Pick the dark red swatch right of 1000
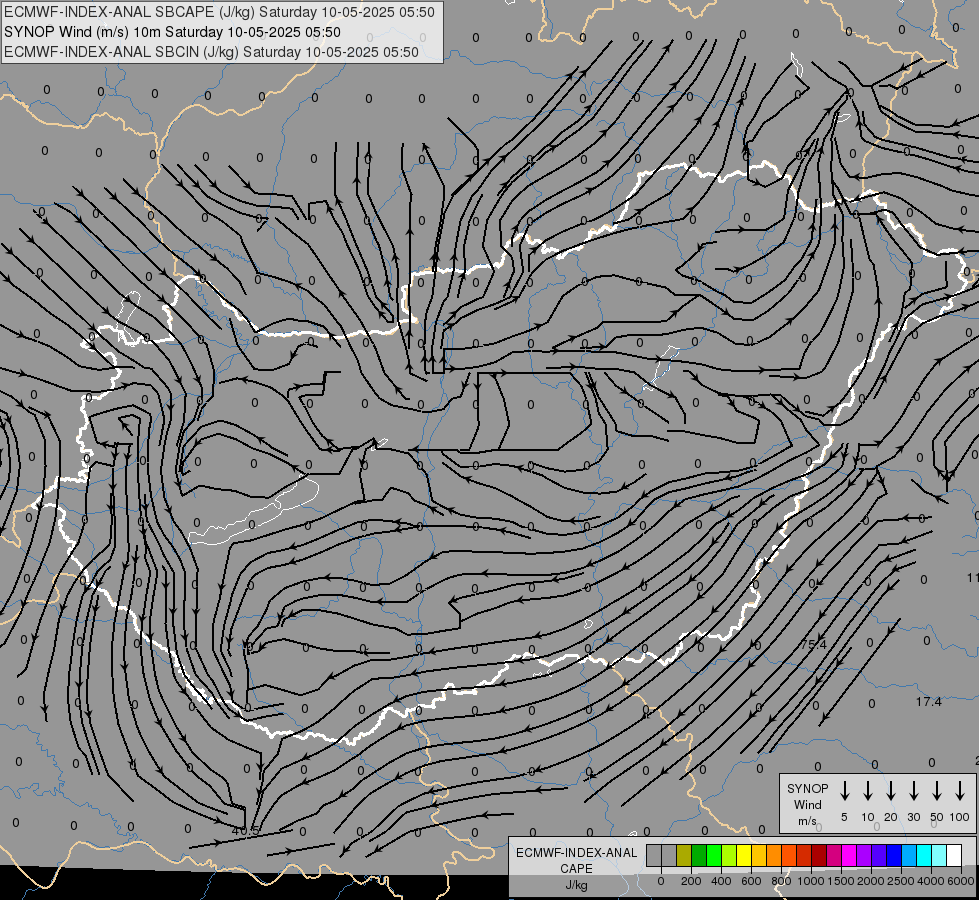Image resolution: width=979 pixels, height=900 pixels. pyautogui.click(x=819, y=855)
